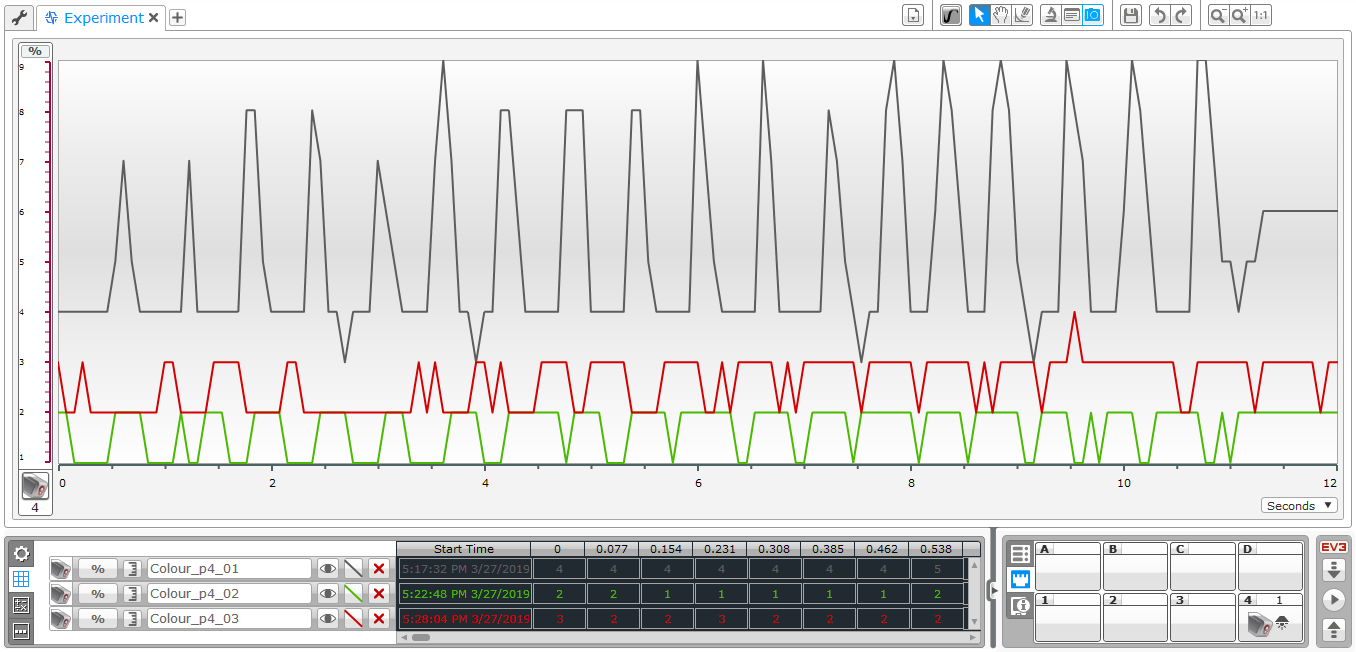Image resolution: width=1356 pixels, height=652 pixels.
Task: Change the green line color for Colour_p4_02
Action: 353,594
